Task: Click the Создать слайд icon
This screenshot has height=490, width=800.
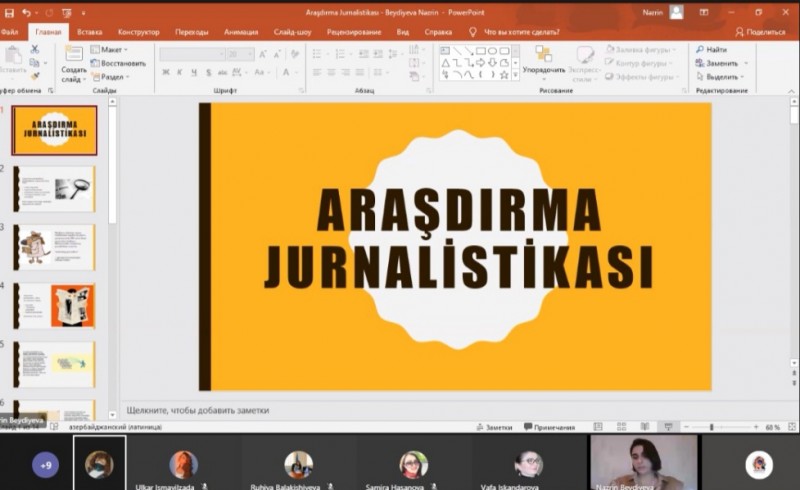Action: click(x=74, y=54)
